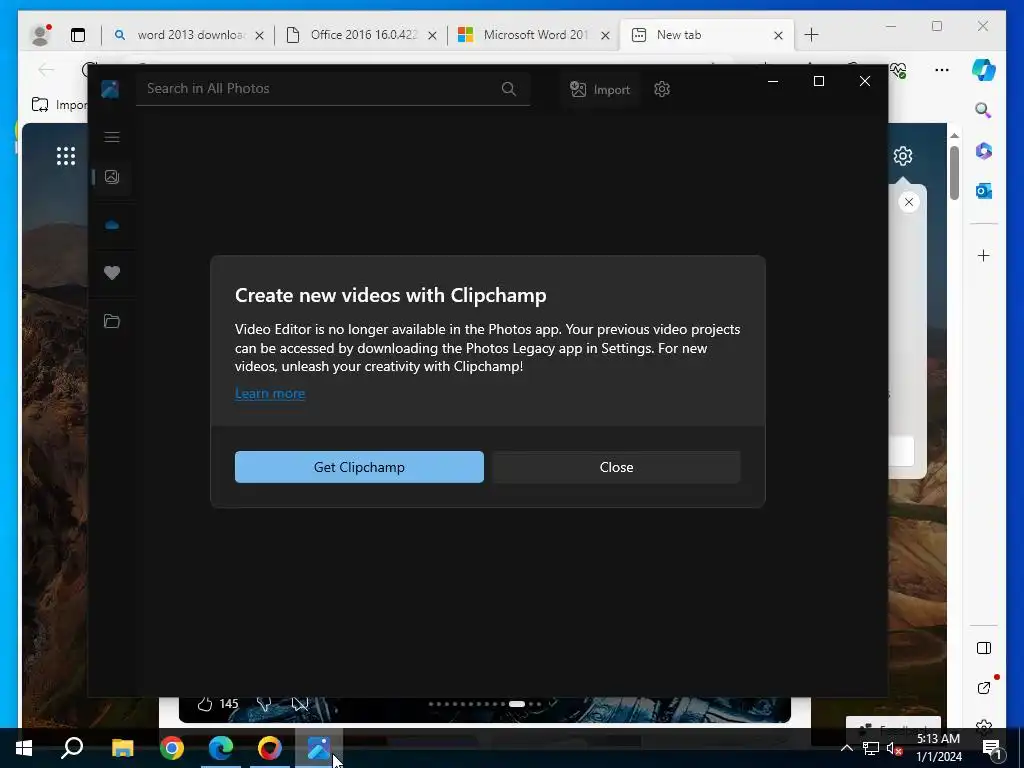
Task: Switch to Microsoft Edge in taskbar
Action: 221,748
